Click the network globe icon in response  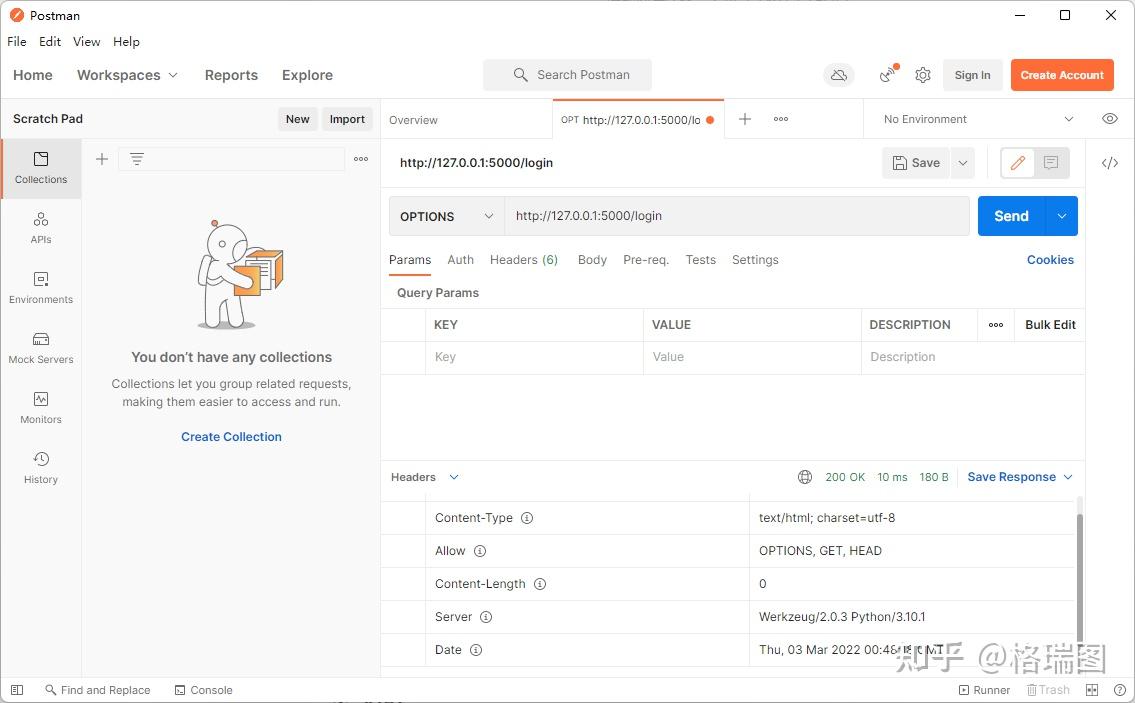(805, 477)
